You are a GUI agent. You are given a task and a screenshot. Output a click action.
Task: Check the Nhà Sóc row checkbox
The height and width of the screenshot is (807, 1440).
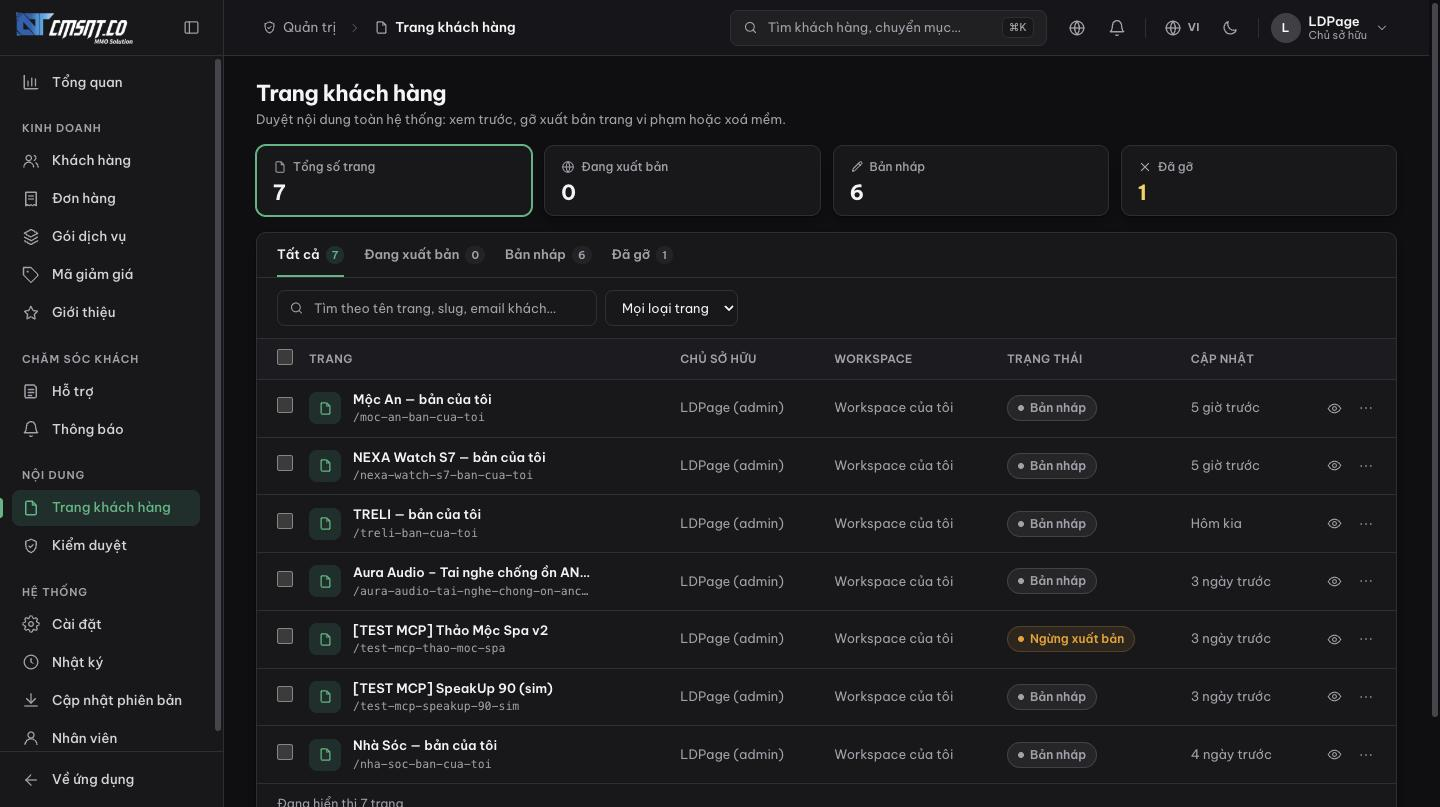tap(285, 752)
